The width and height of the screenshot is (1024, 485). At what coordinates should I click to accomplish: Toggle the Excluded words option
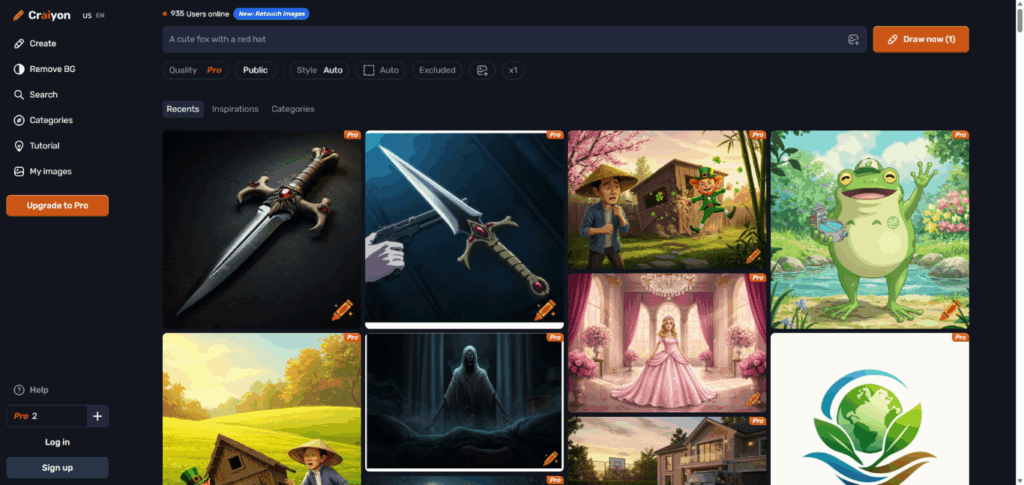point(437,70)
